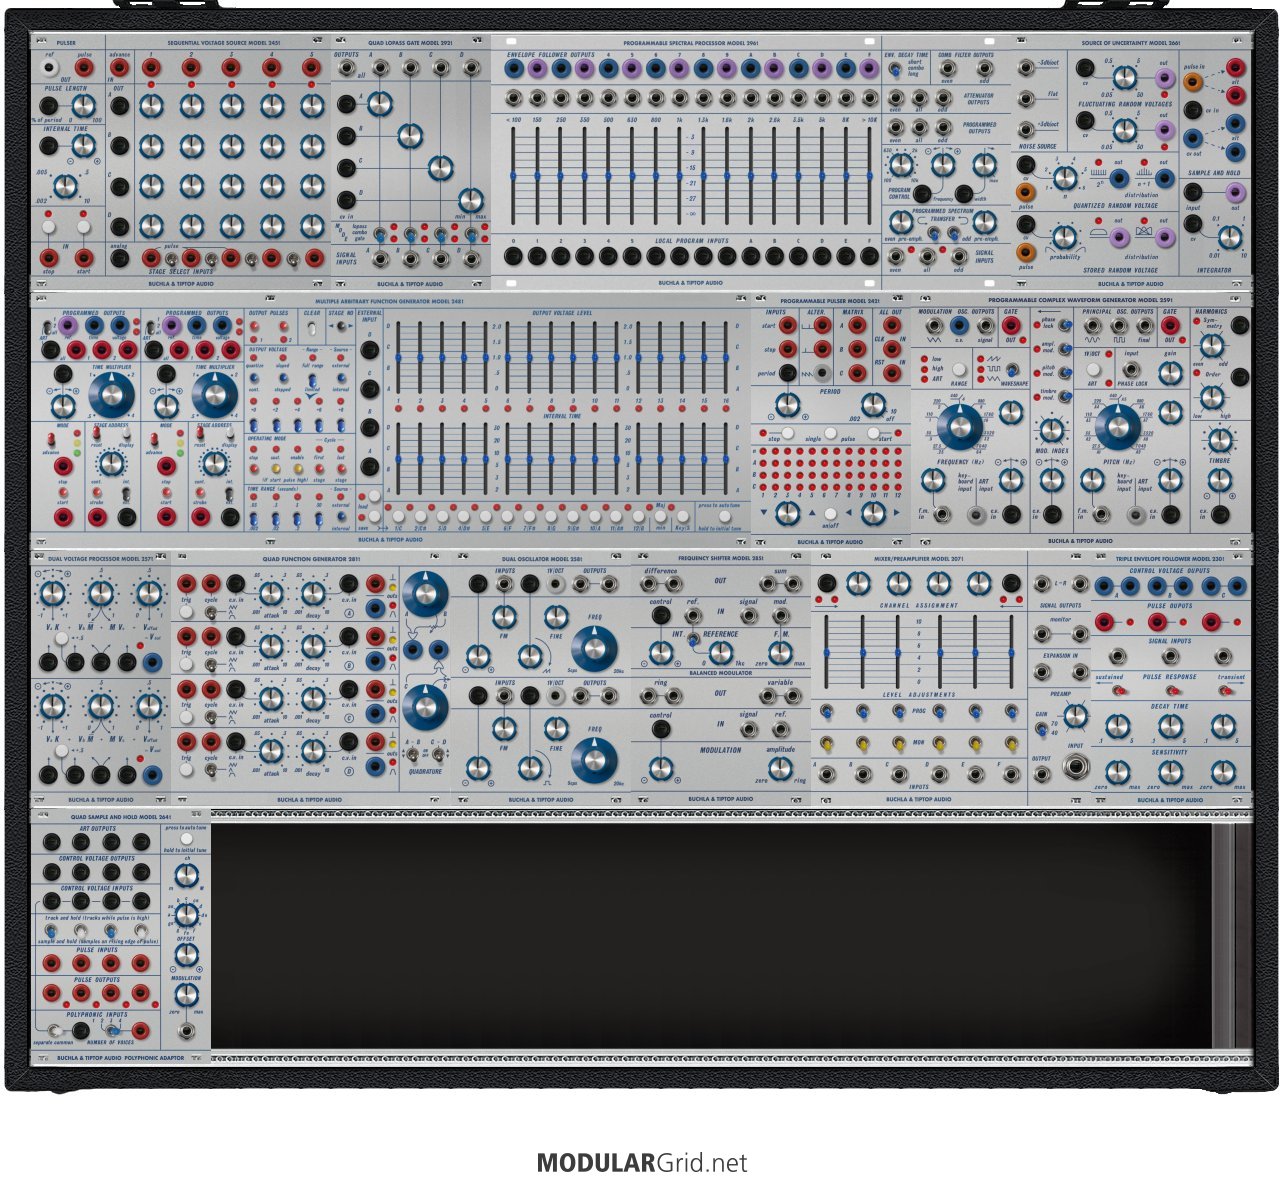Click channel C Sensitivity knob on Envelope Follower
This screenshot has width=1286, height=1184.
pyautogui.click(x=1223, y=772)
